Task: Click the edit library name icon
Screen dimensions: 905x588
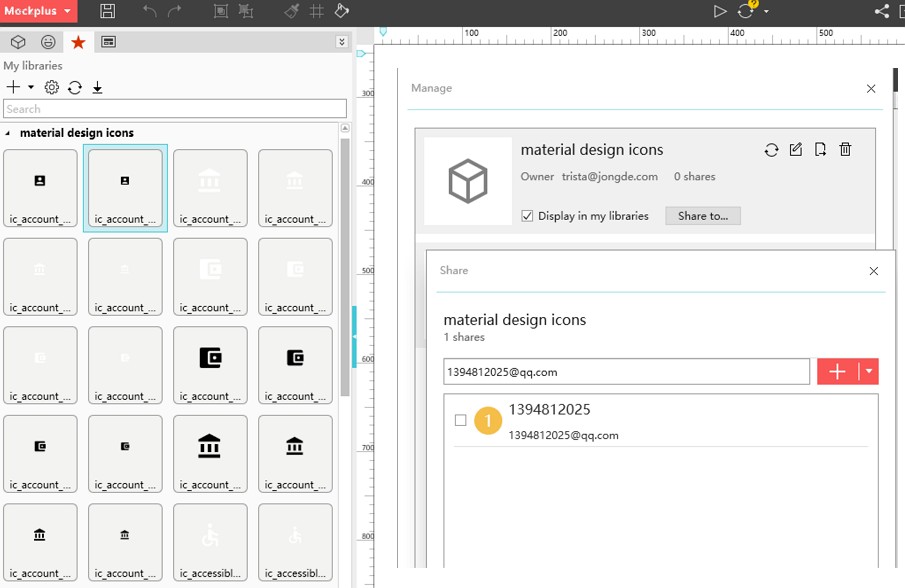Action: (796, 150)
